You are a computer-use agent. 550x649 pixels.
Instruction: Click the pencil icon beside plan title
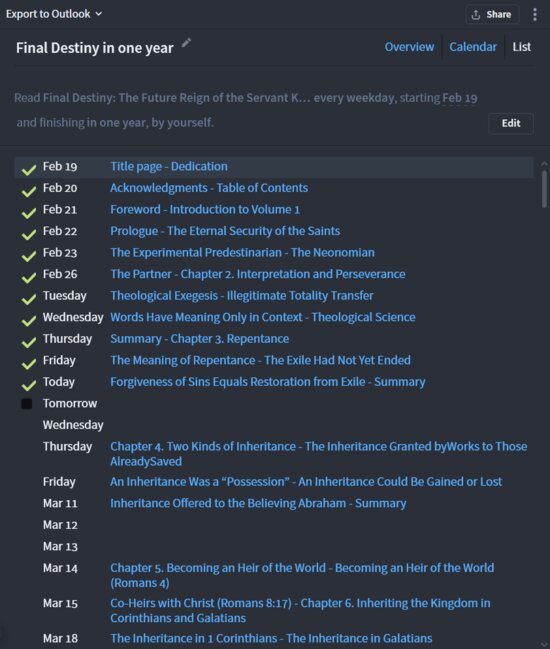tap(186, 43)
